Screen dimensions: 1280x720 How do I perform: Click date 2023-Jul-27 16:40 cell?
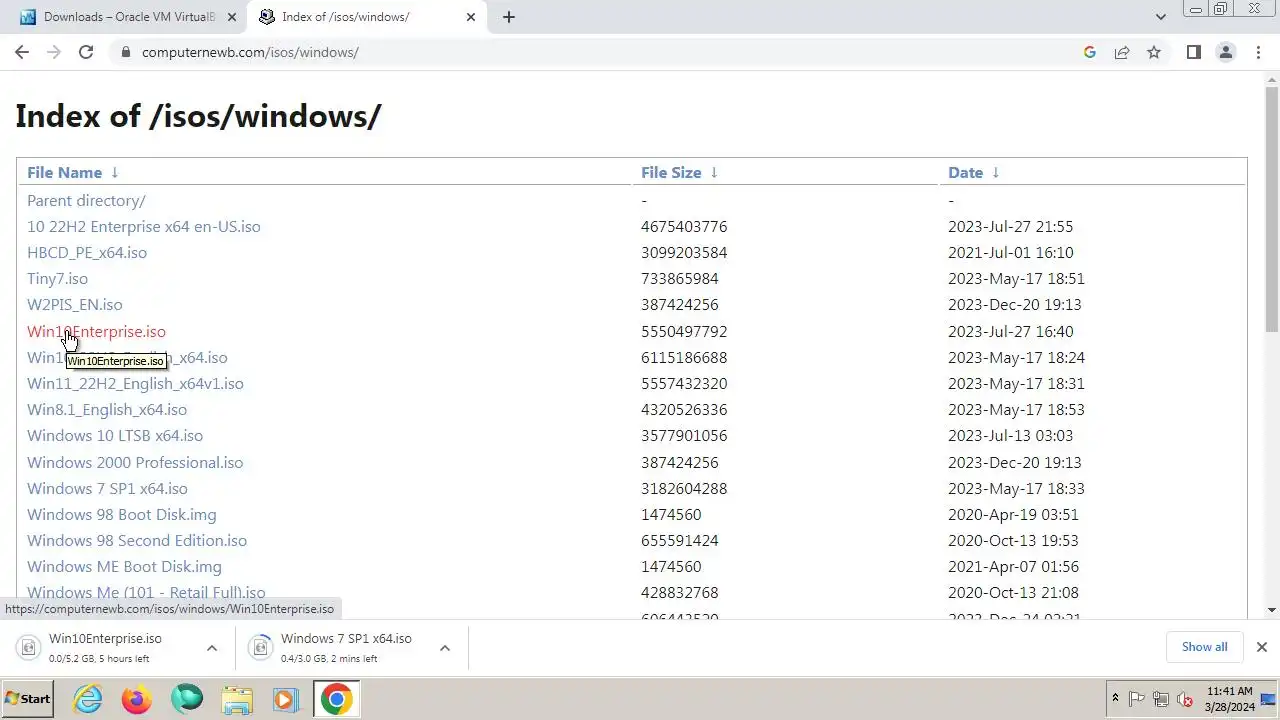pos(1010,331)
